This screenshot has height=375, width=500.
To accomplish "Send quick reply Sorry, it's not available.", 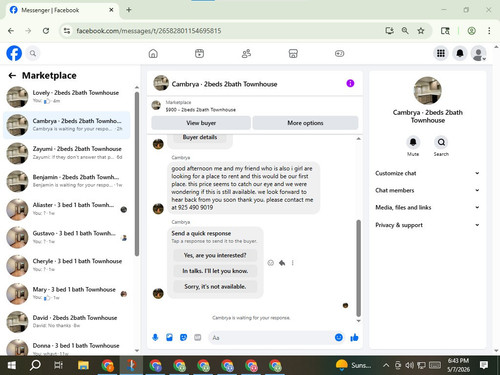I will 215,287.
